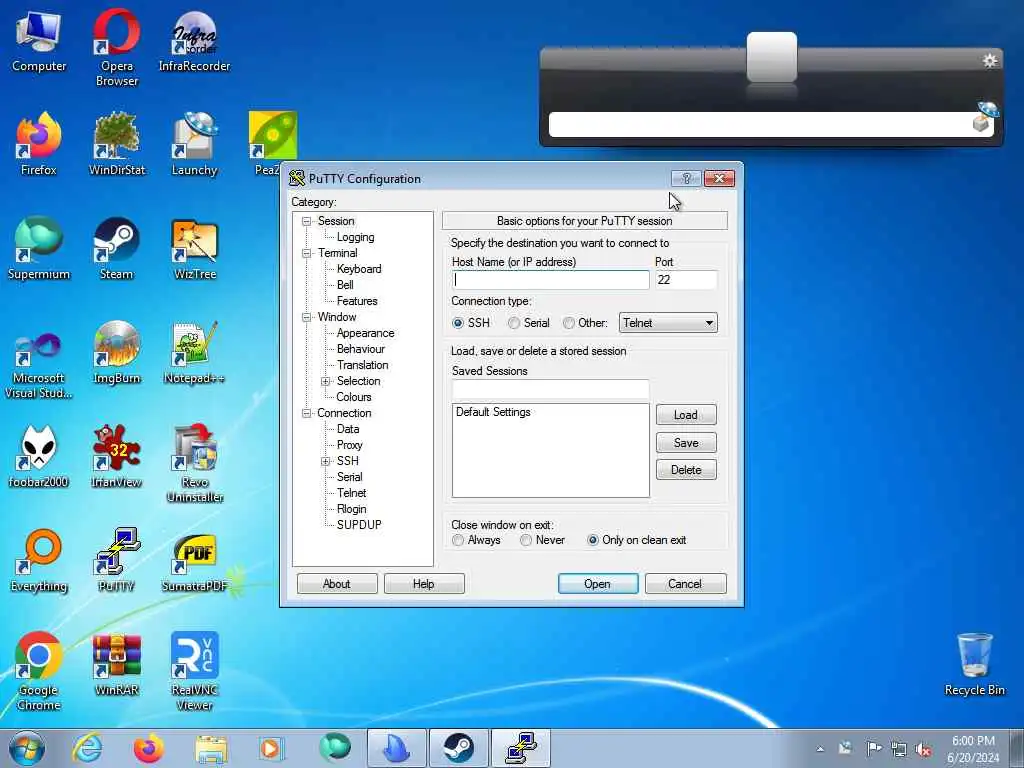Select the Firefox desktop shortcut
Image resolution: width=1024 pixels, height=768 pixels.
tap(39, 144)
